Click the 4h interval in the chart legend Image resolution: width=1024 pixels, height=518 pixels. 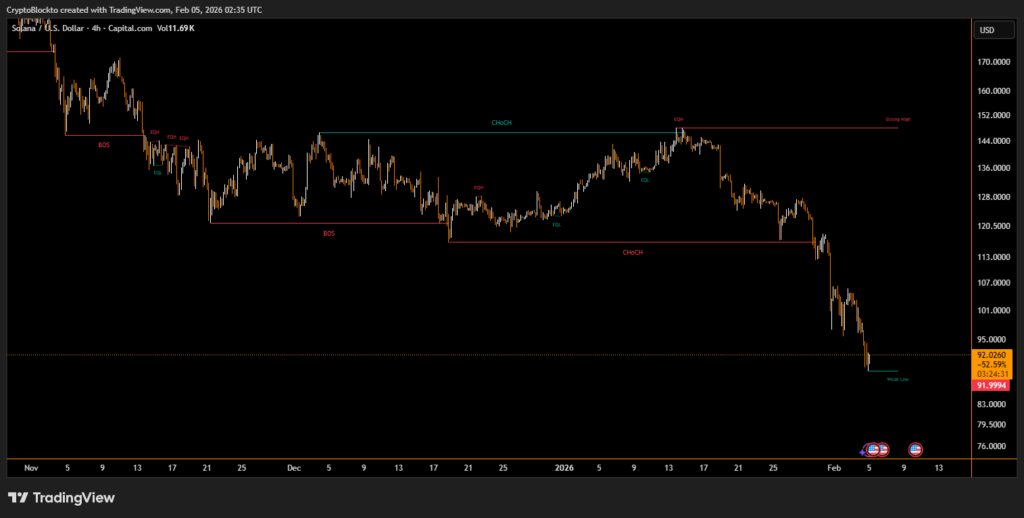coord(96,28)
